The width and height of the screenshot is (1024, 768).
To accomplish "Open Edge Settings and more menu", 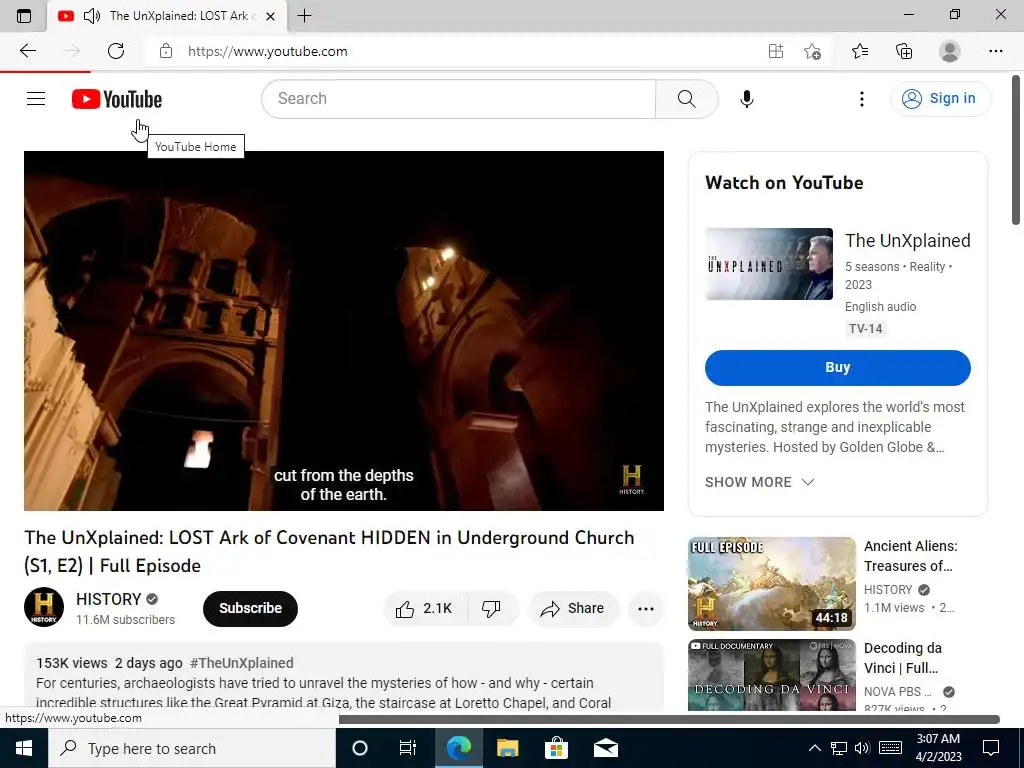I will [x=995, y=51].
